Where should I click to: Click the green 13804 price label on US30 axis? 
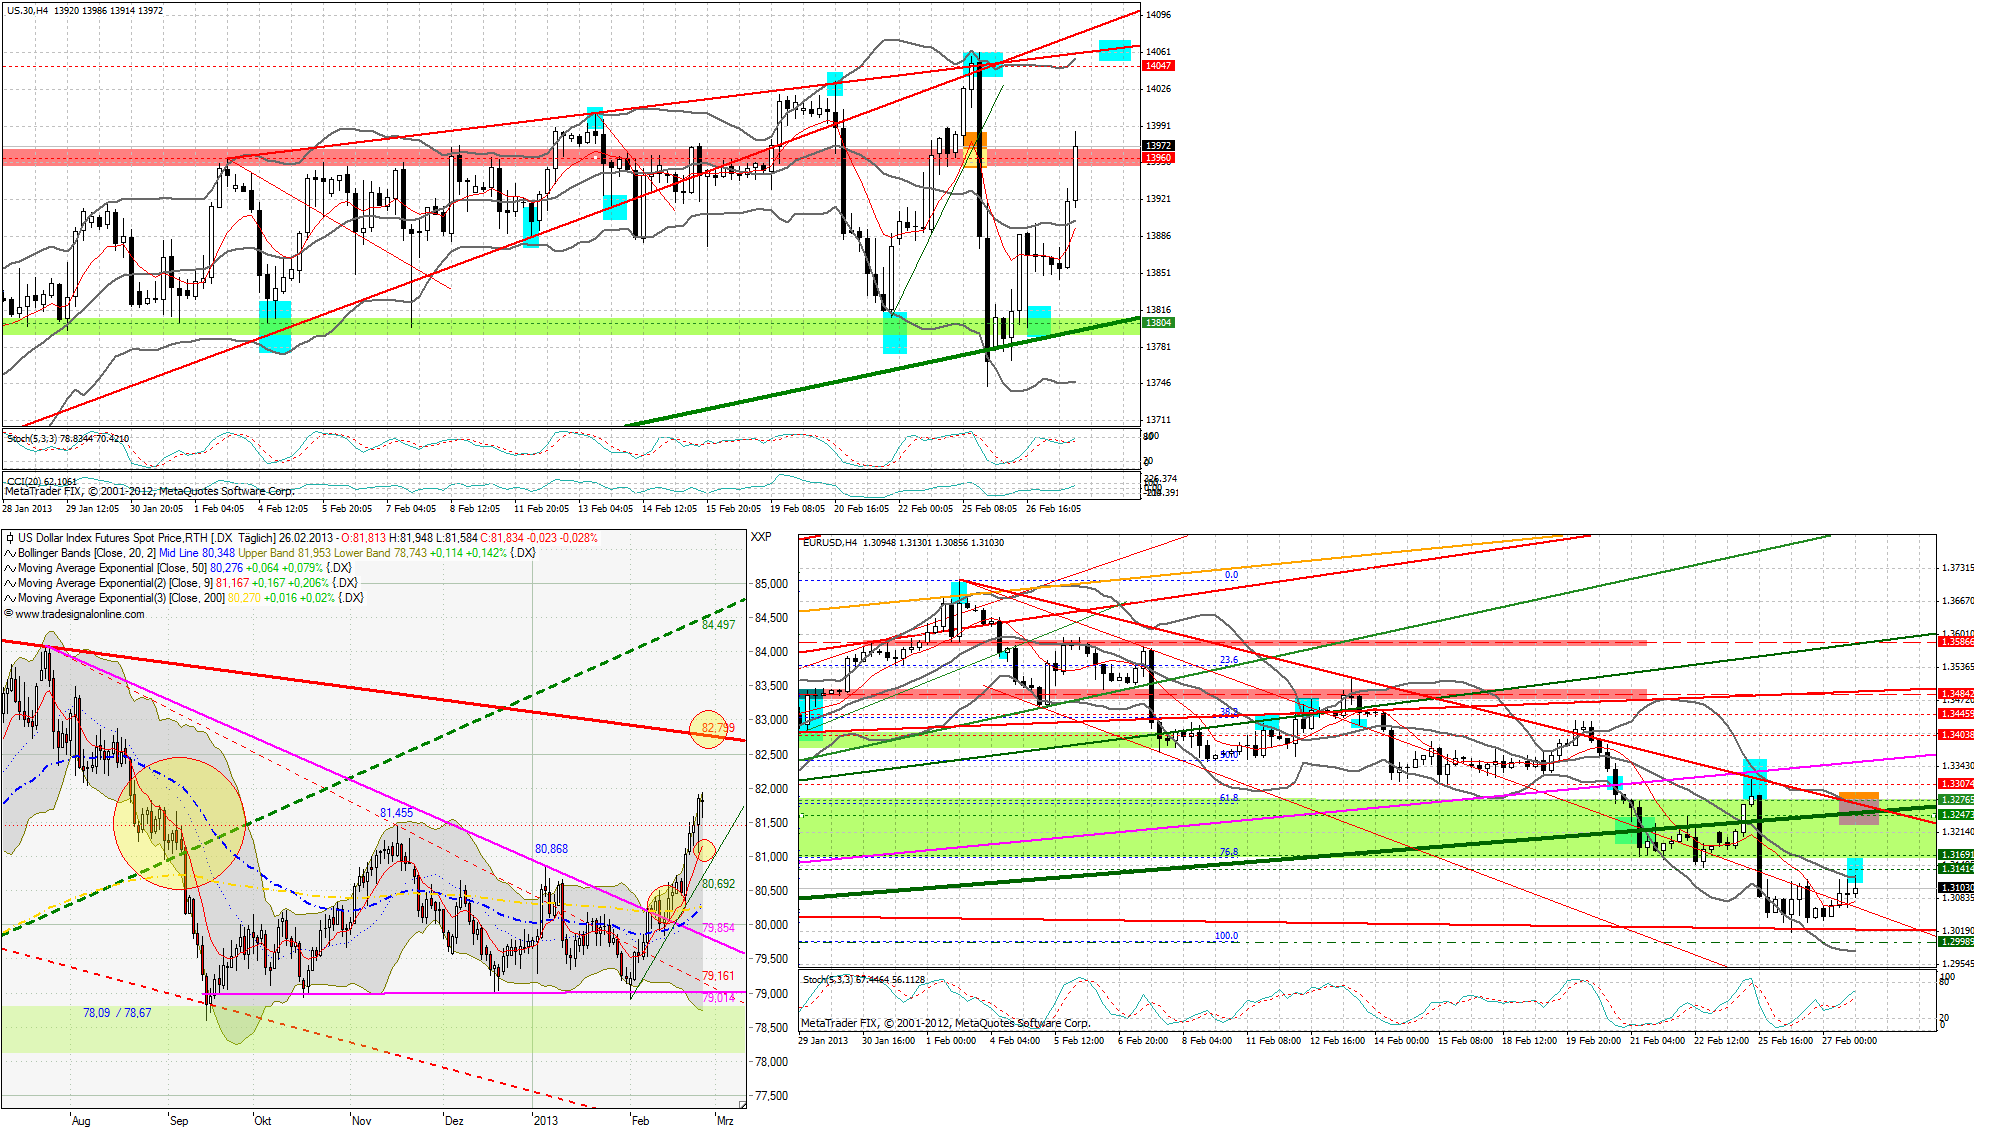click(x=1158, y=322)
